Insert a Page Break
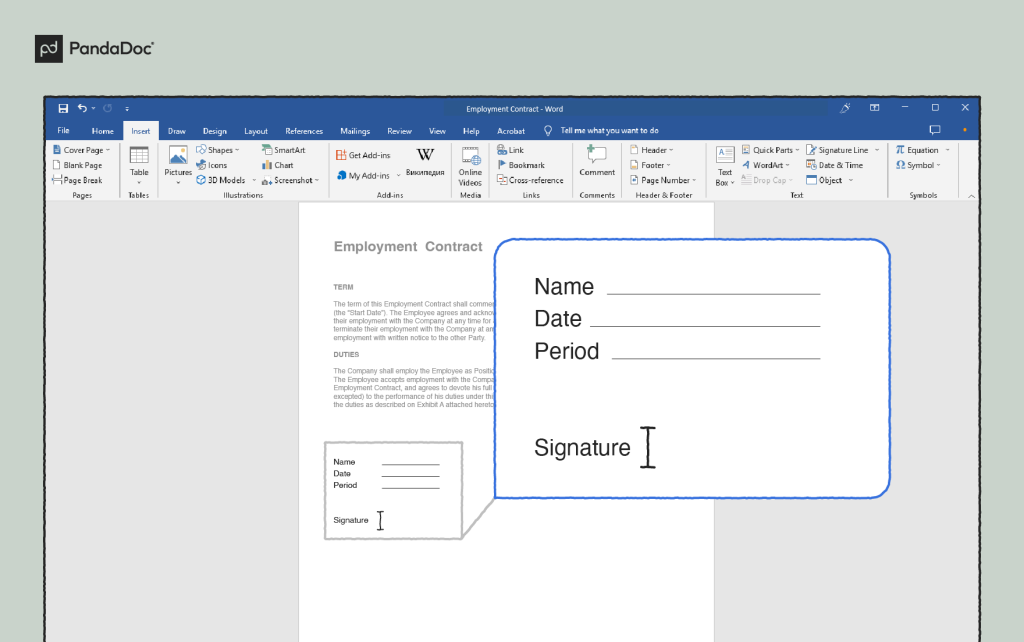The width and height of the screenshot is (1024, 642). click(x=77, y=180)
